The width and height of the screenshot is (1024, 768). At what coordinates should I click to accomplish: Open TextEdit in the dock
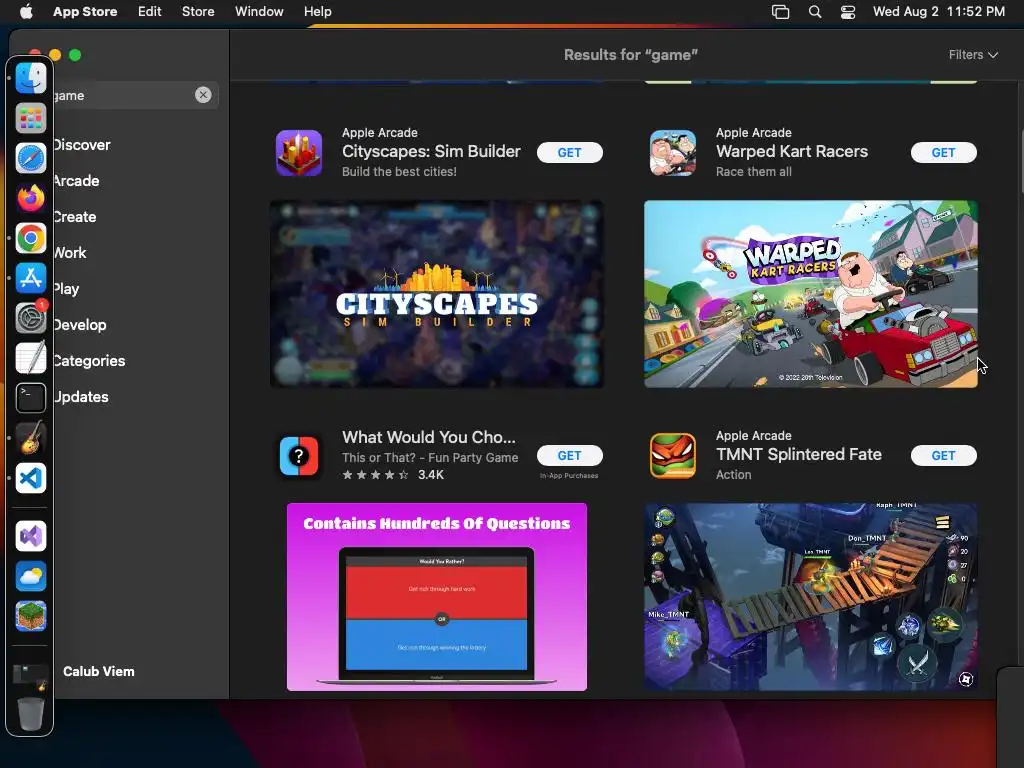31,358
